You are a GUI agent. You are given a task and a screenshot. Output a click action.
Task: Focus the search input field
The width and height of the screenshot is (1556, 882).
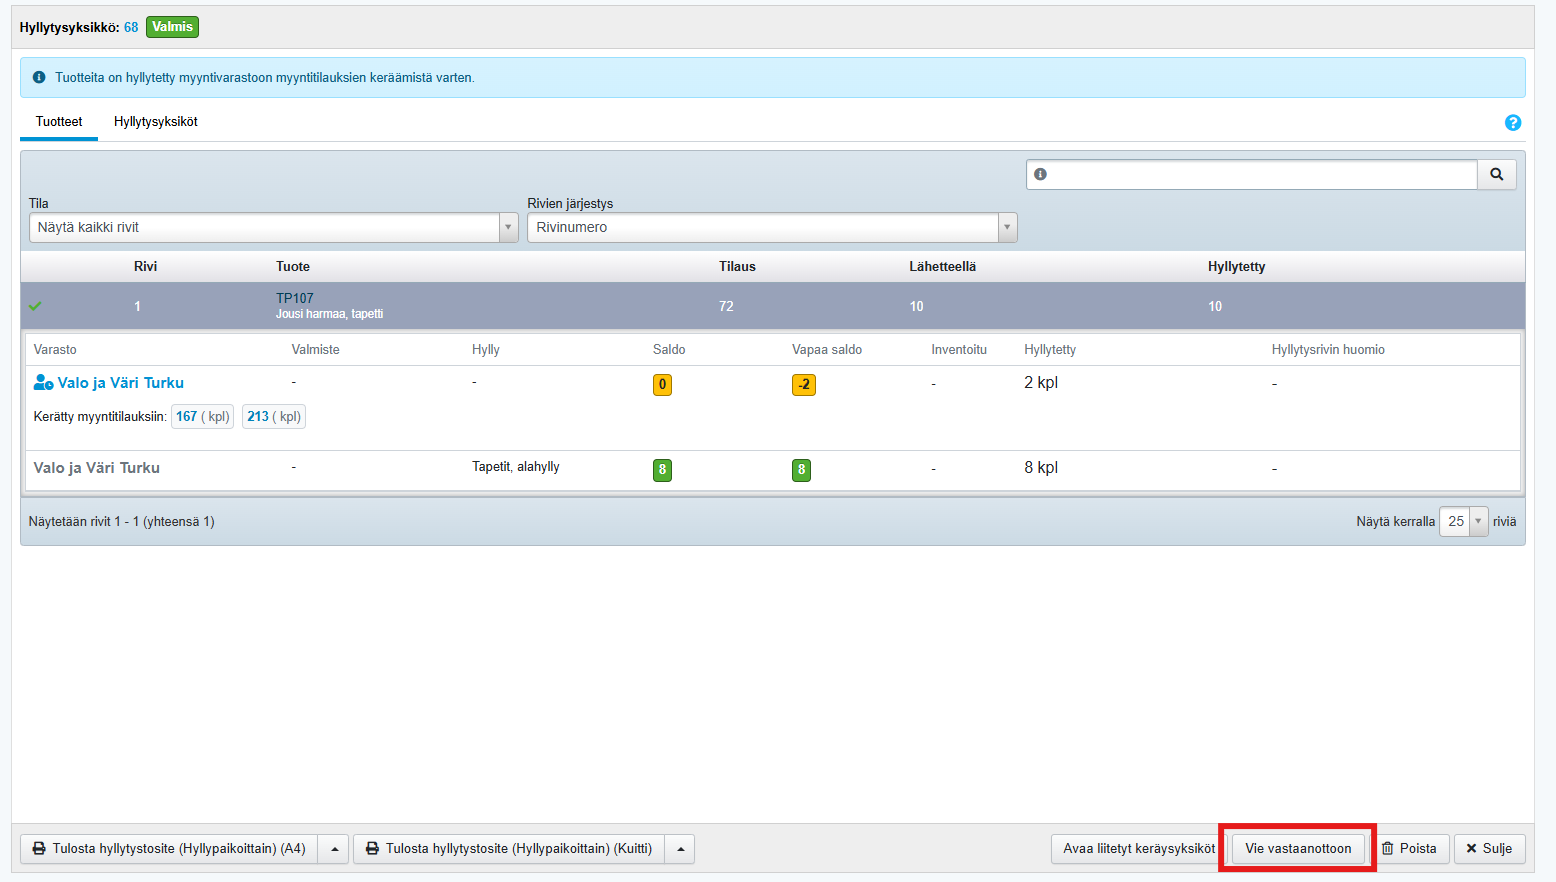[1262, 174]
